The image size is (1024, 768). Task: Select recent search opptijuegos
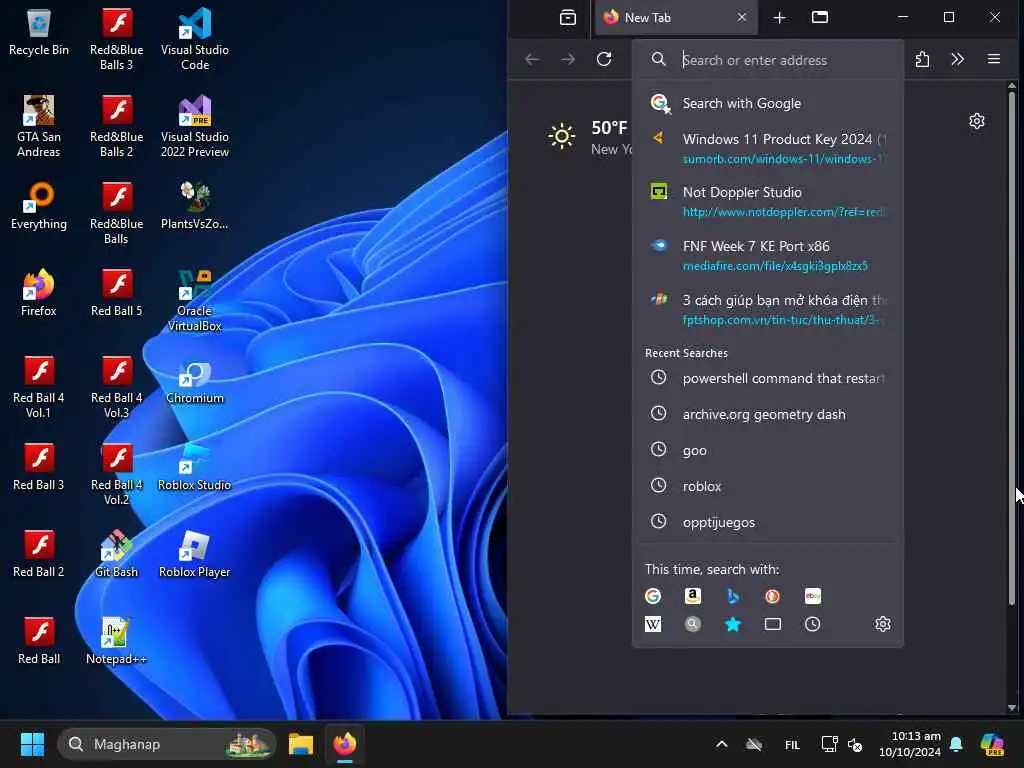point(767,522)
